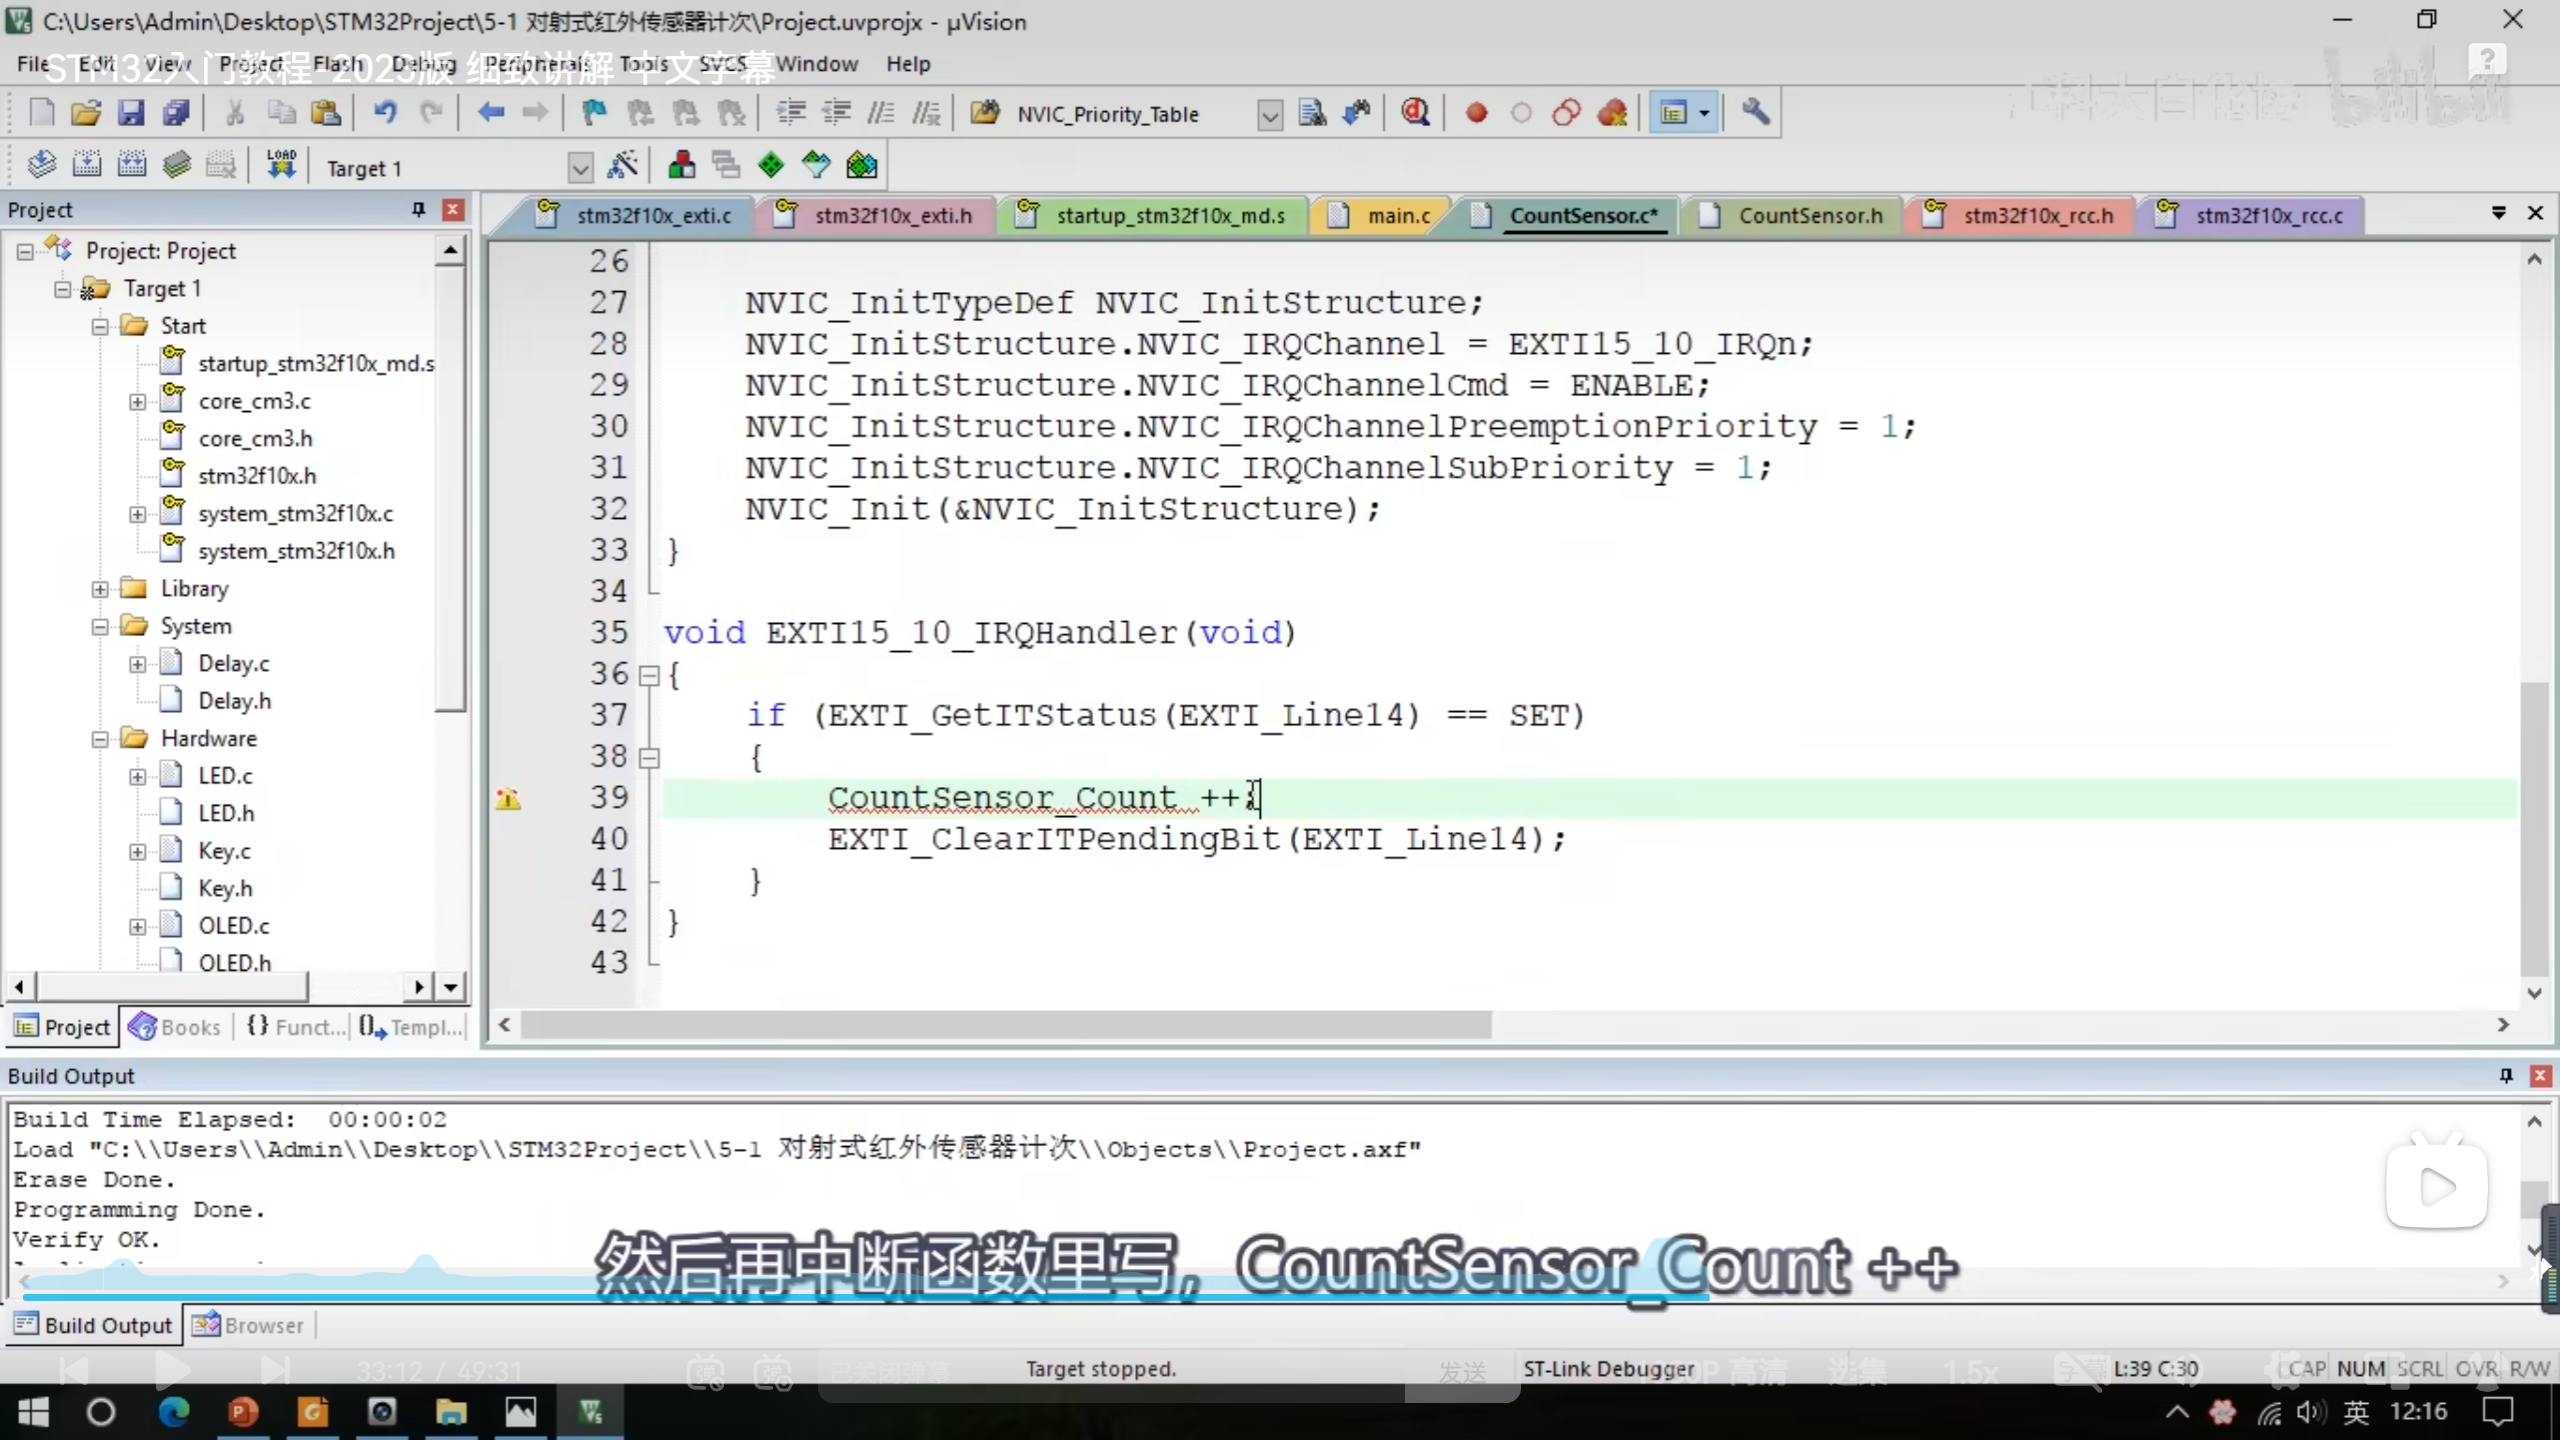Click the Manage Run-Time Environment green diamond icon
This screenshot has width=2560, height=1440.
[x=771, y=165]
